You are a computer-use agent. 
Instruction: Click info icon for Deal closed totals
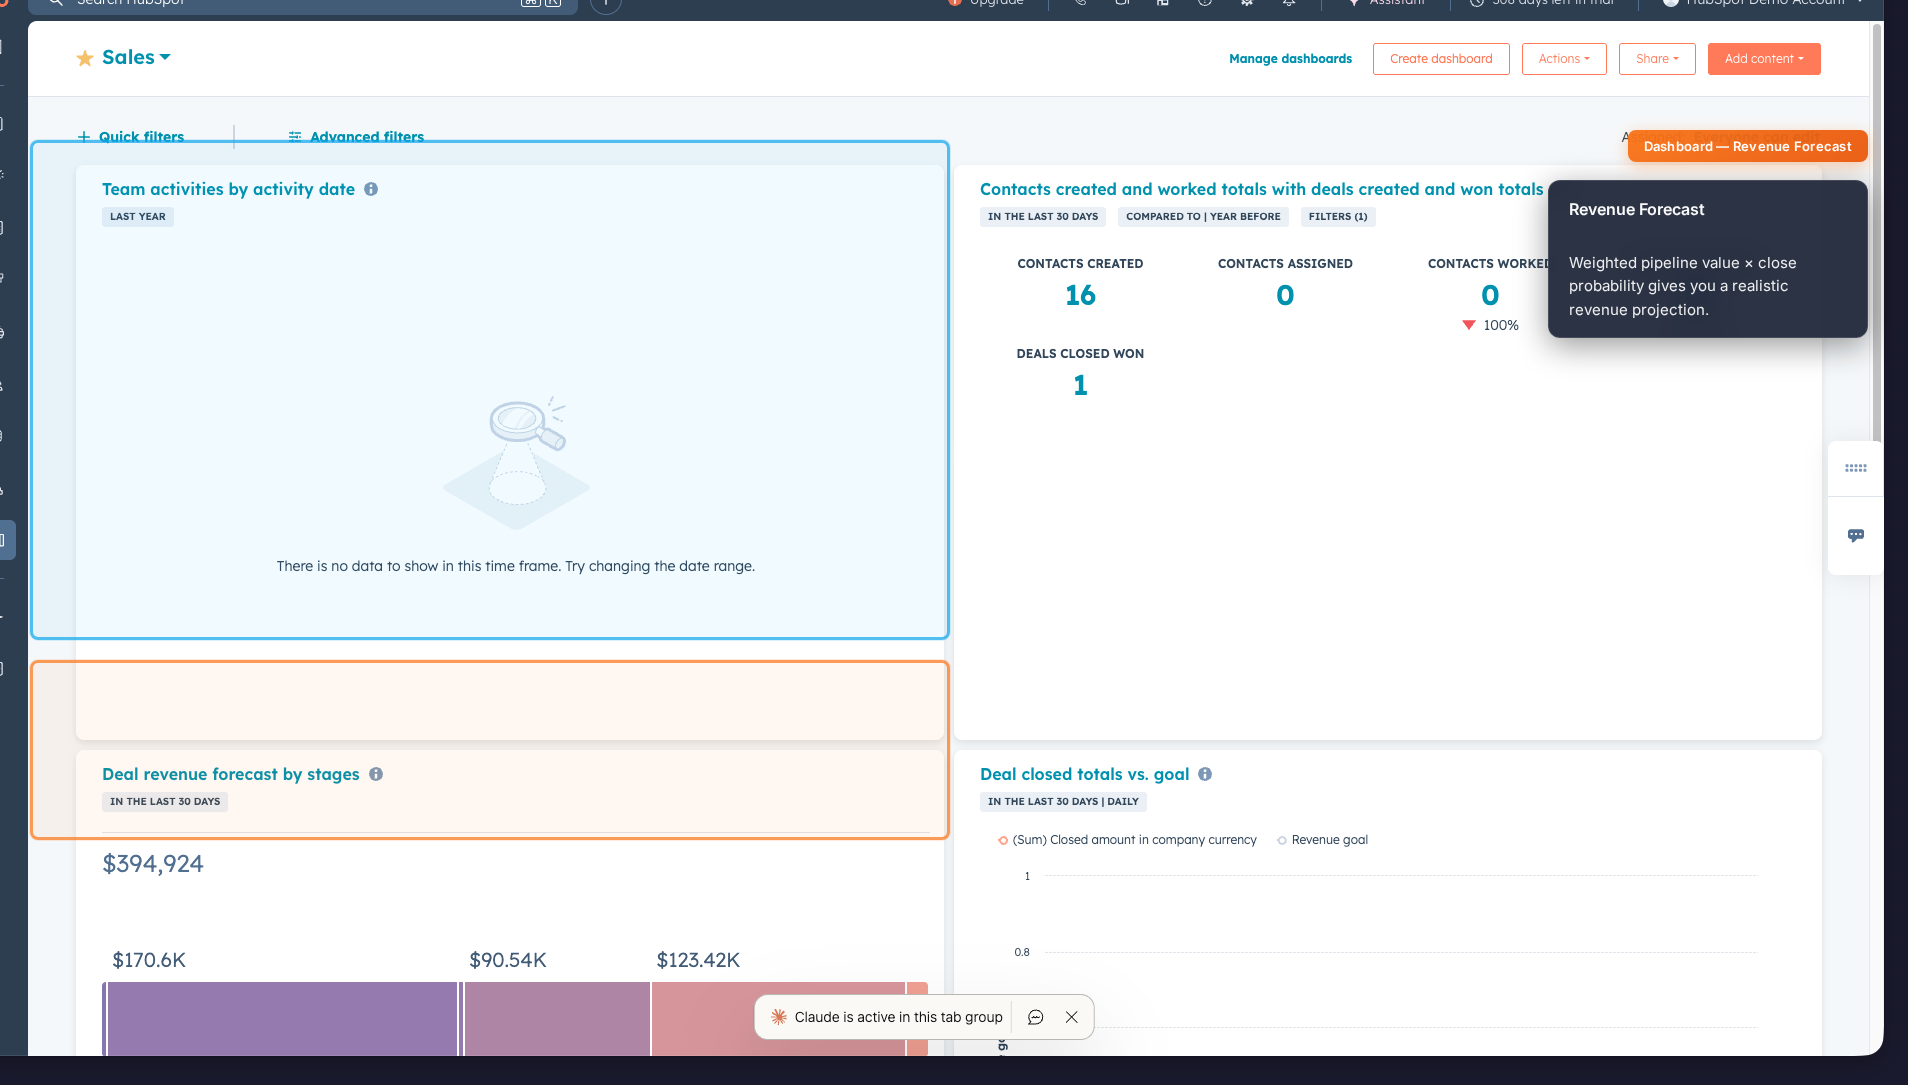click(x=1205, y=774)
